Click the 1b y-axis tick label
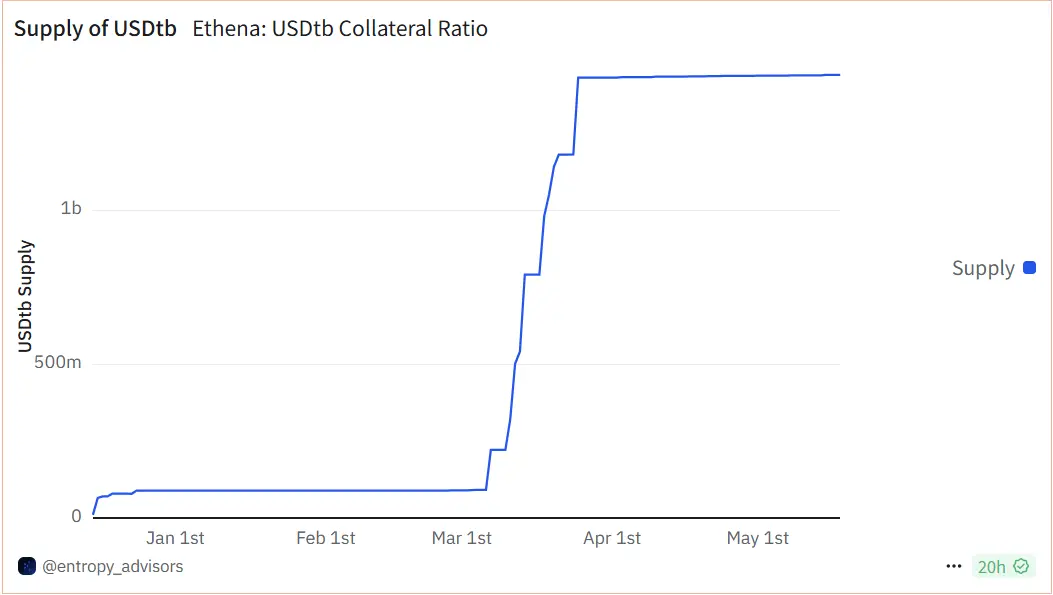Screen dimensions: 1053x595 [x=71, y=209]
